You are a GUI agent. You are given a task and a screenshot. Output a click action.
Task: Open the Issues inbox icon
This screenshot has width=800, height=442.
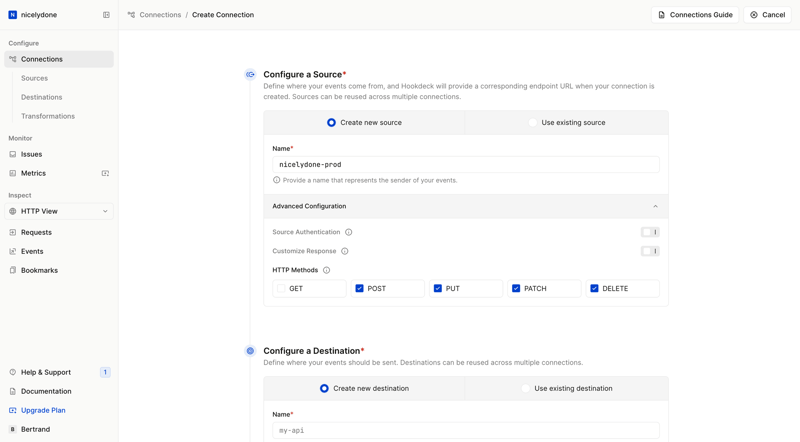tap(13, 154)
